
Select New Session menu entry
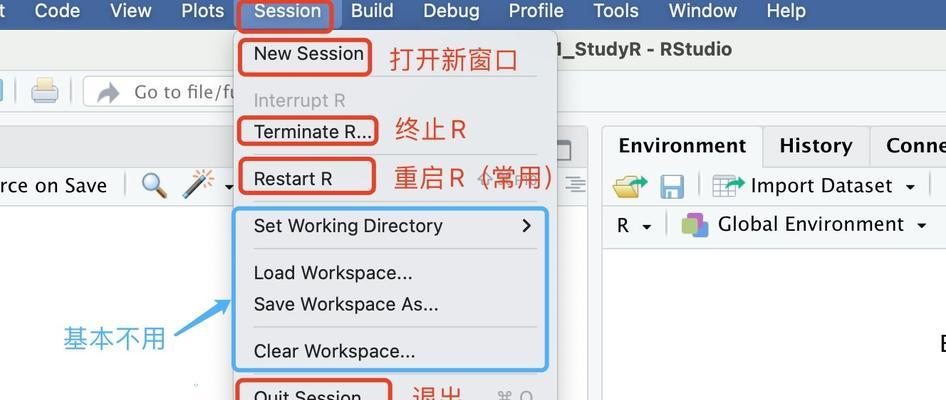[308, 54]
